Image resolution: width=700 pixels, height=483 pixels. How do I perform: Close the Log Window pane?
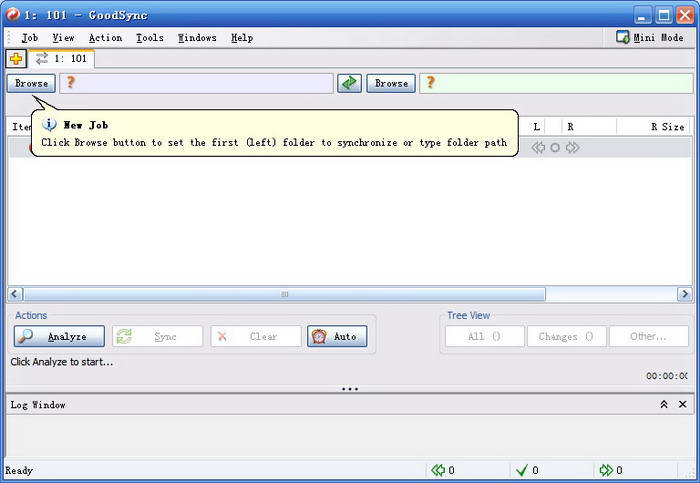pyautogui.click(x=683, y=404)
